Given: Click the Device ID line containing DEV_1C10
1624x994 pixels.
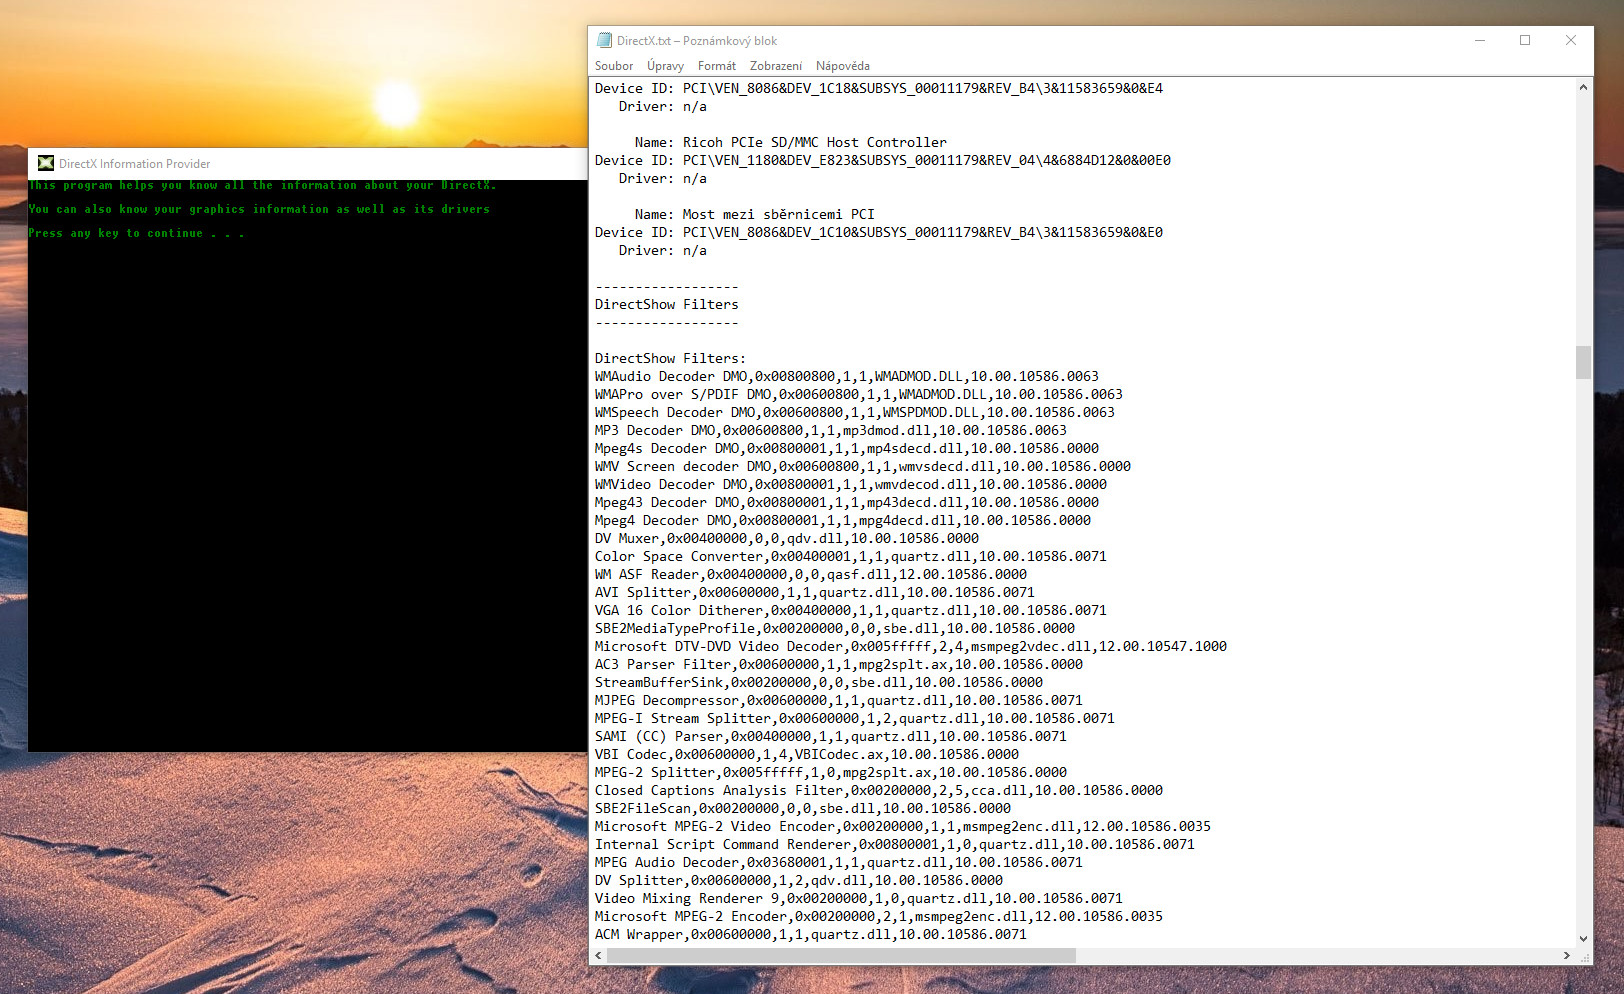Looking at the screenshot, I should (878, 232).
